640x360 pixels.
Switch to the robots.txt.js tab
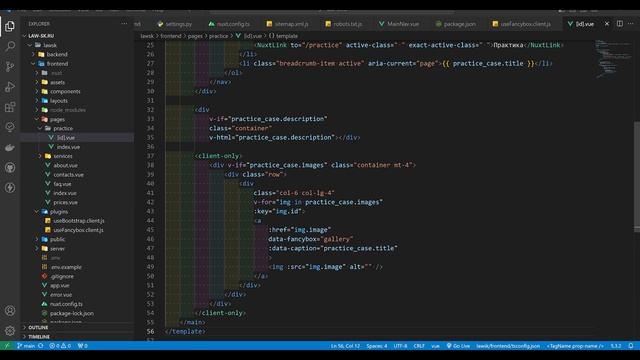(x=344, y=24)
